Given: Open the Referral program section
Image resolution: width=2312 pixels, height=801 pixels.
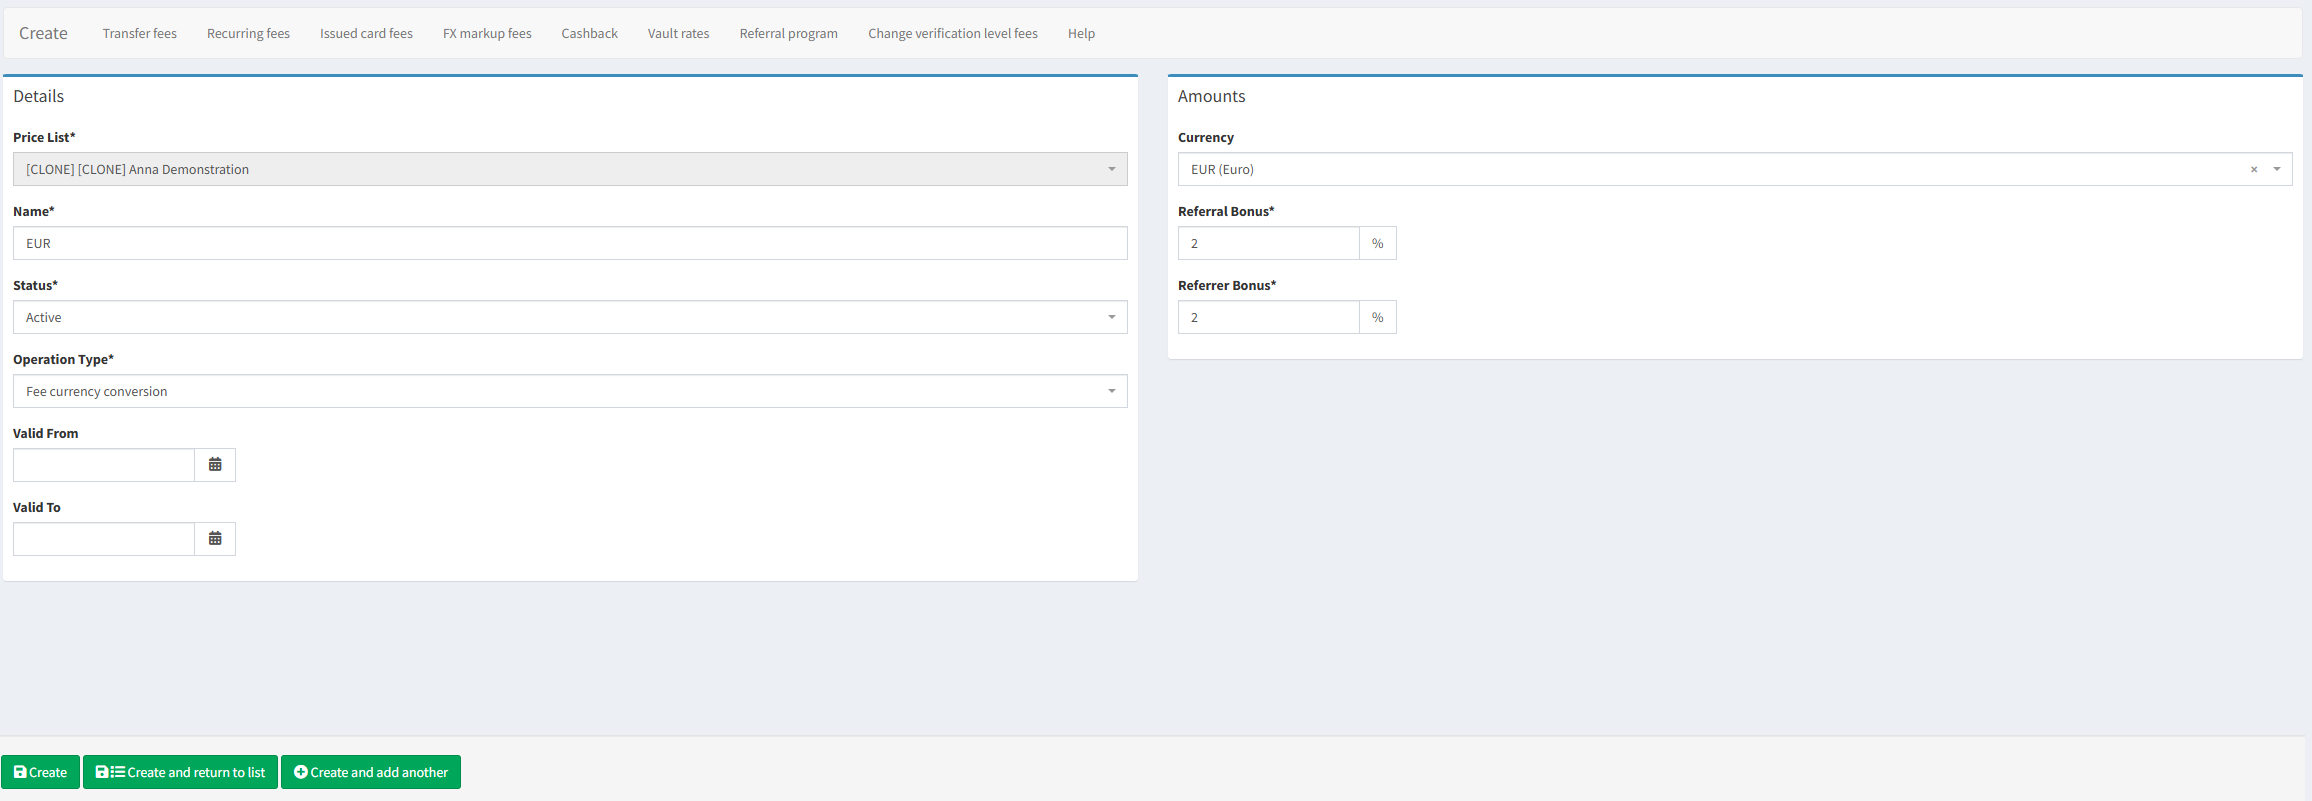Looking at the screenshot, I should point(788,33).
